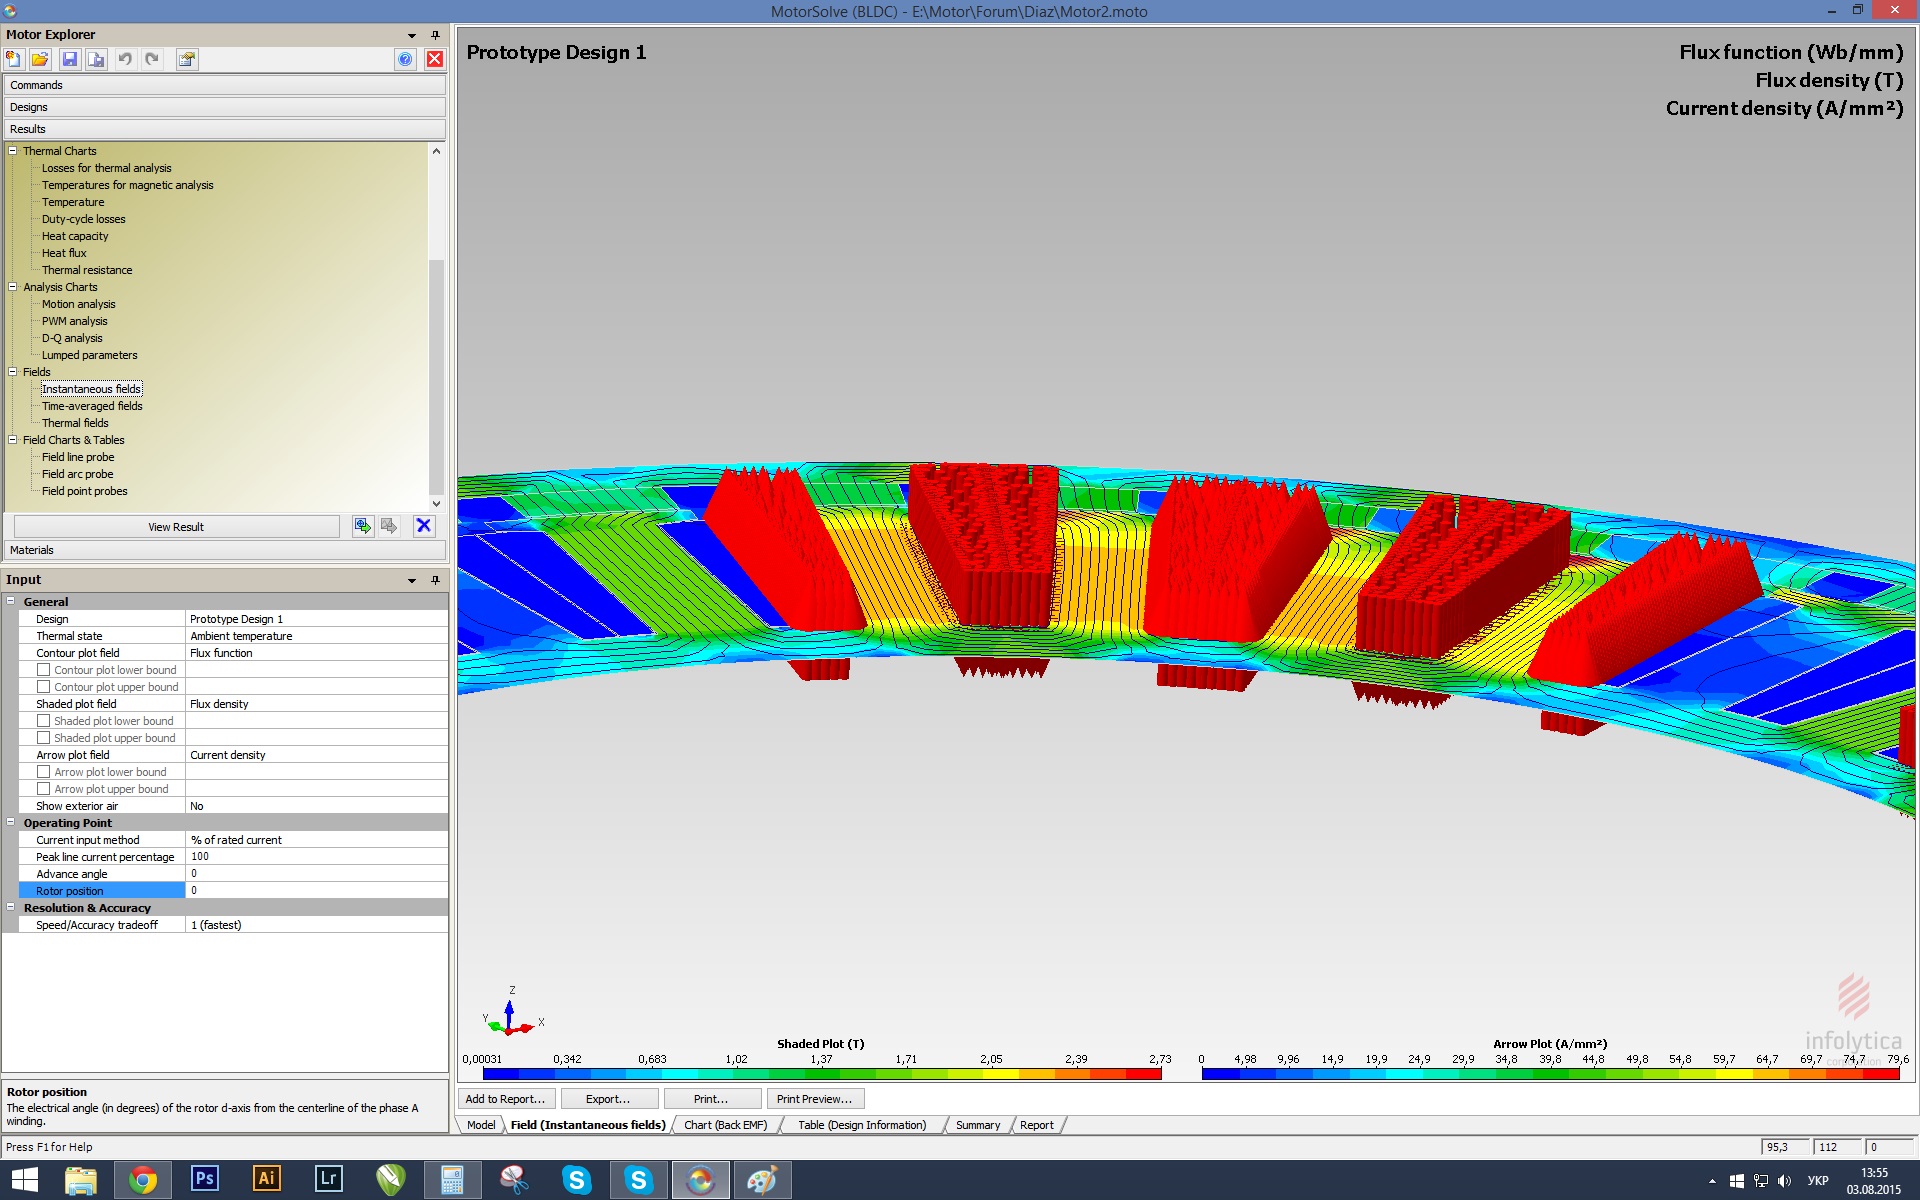1920x1200 pixels.
Task: Click the add field result arrow icon
Action: tap(363, 526)
